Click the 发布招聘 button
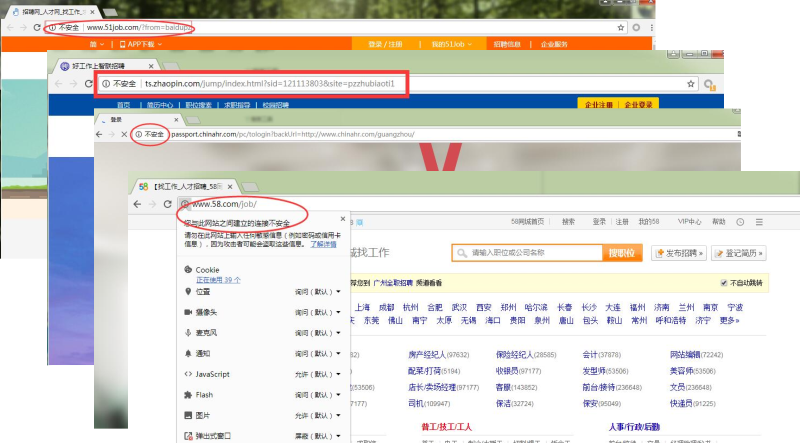800x443 pixels. [x=679, y=253]
